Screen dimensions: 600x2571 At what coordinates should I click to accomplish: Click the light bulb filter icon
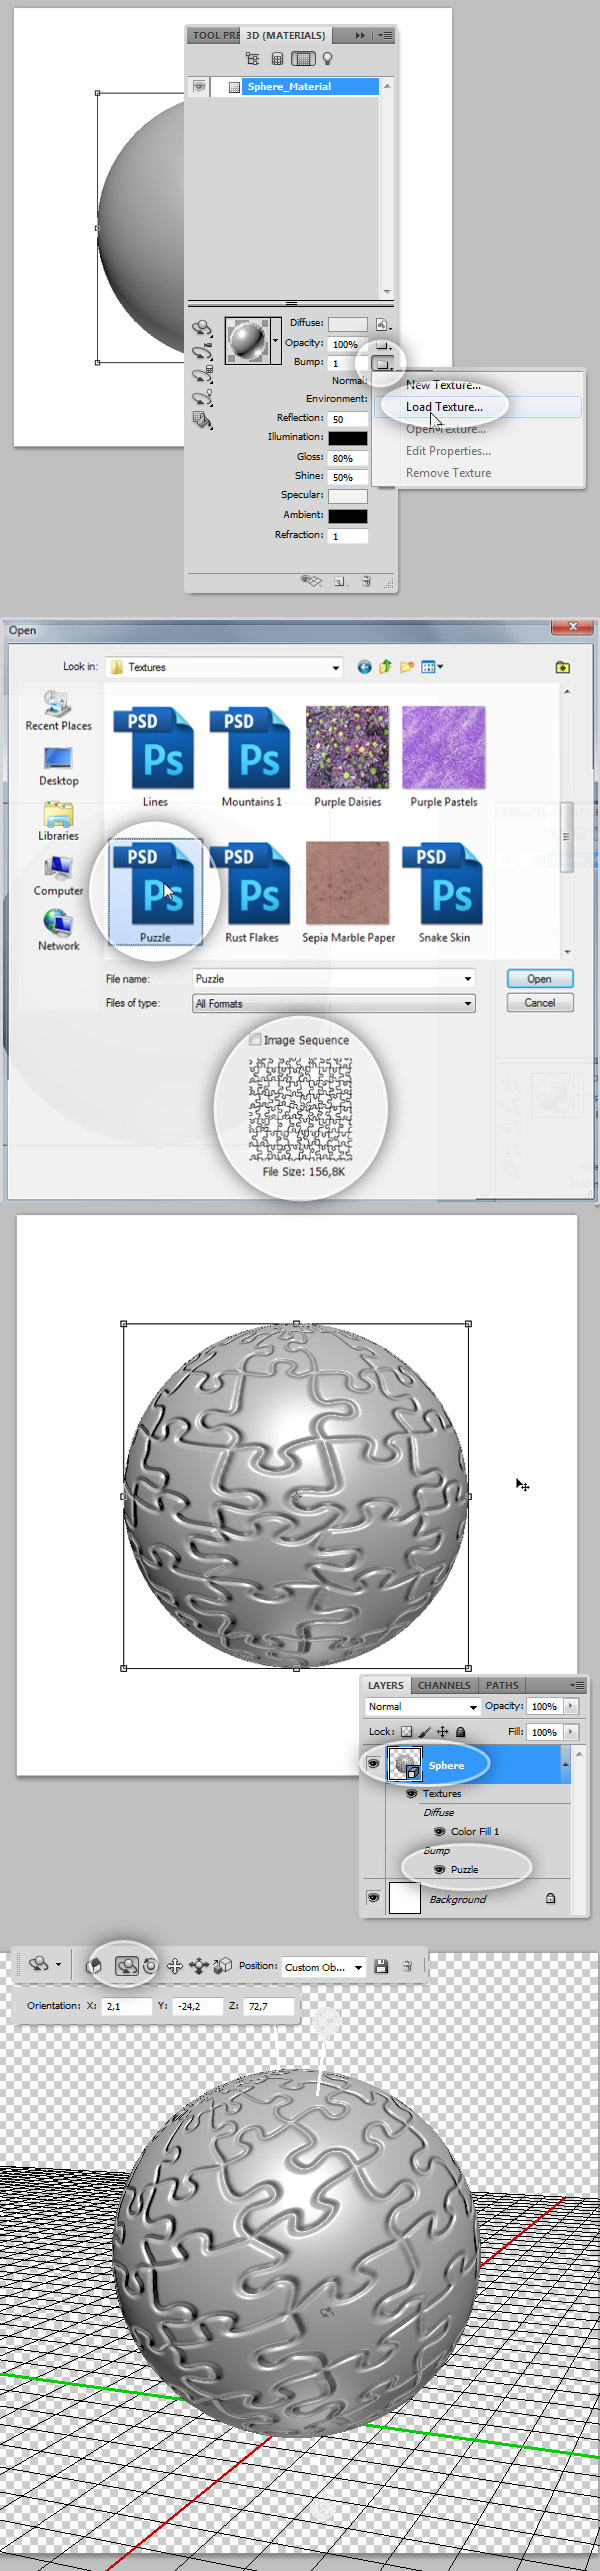pos(327,59)
